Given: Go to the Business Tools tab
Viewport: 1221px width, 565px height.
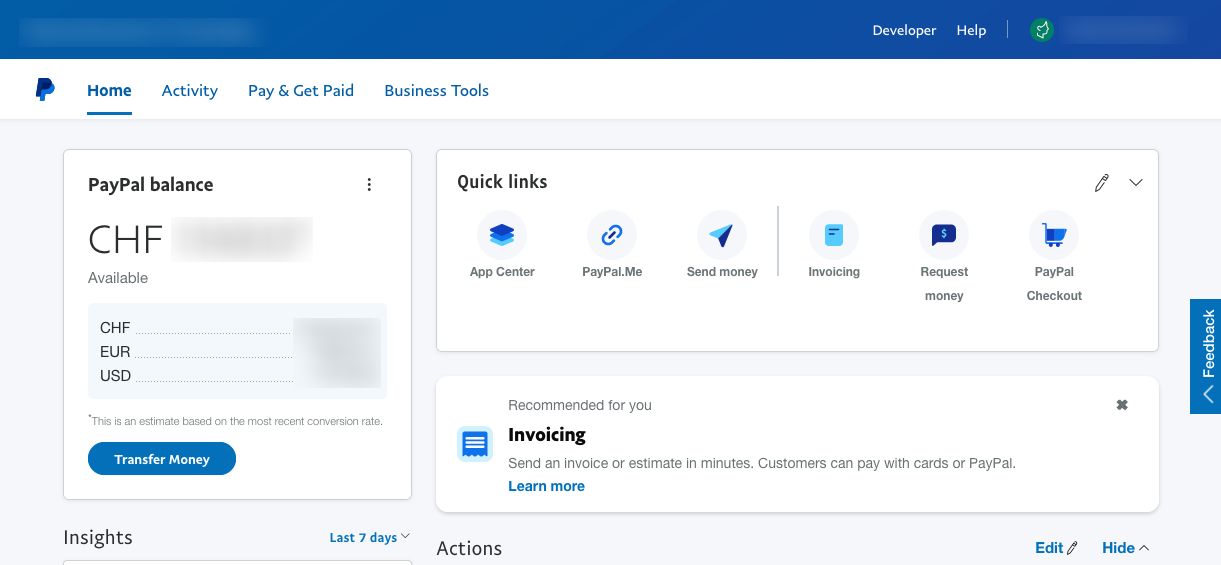Looking at the screenshot, I should click(x=436, y=90).
